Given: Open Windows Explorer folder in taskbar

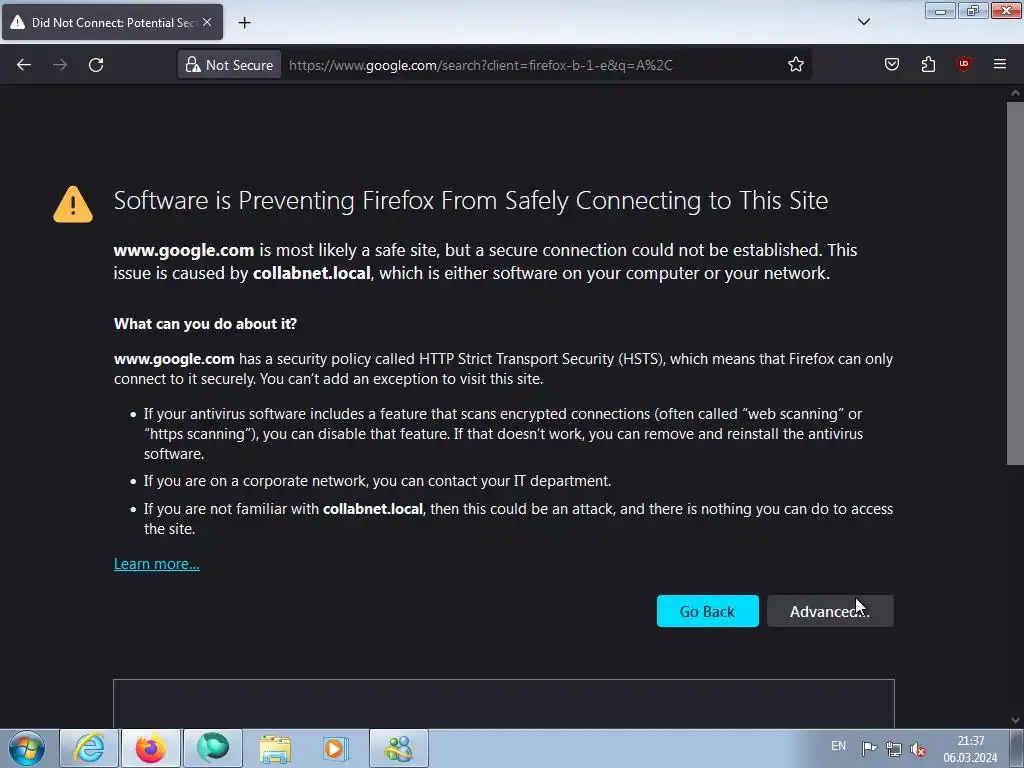Looking at the screenshot, I should [x=275, y=748].
